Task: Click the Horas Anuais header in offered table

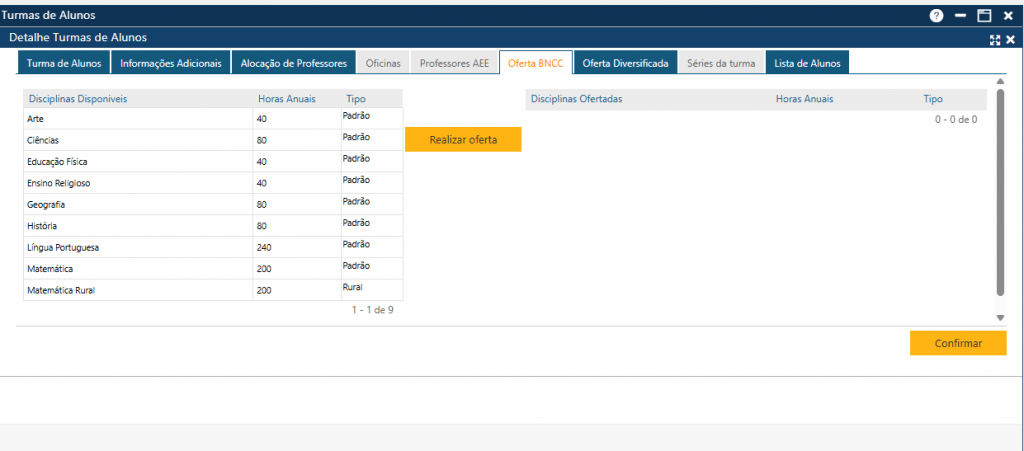Action: tap(804, 99)
